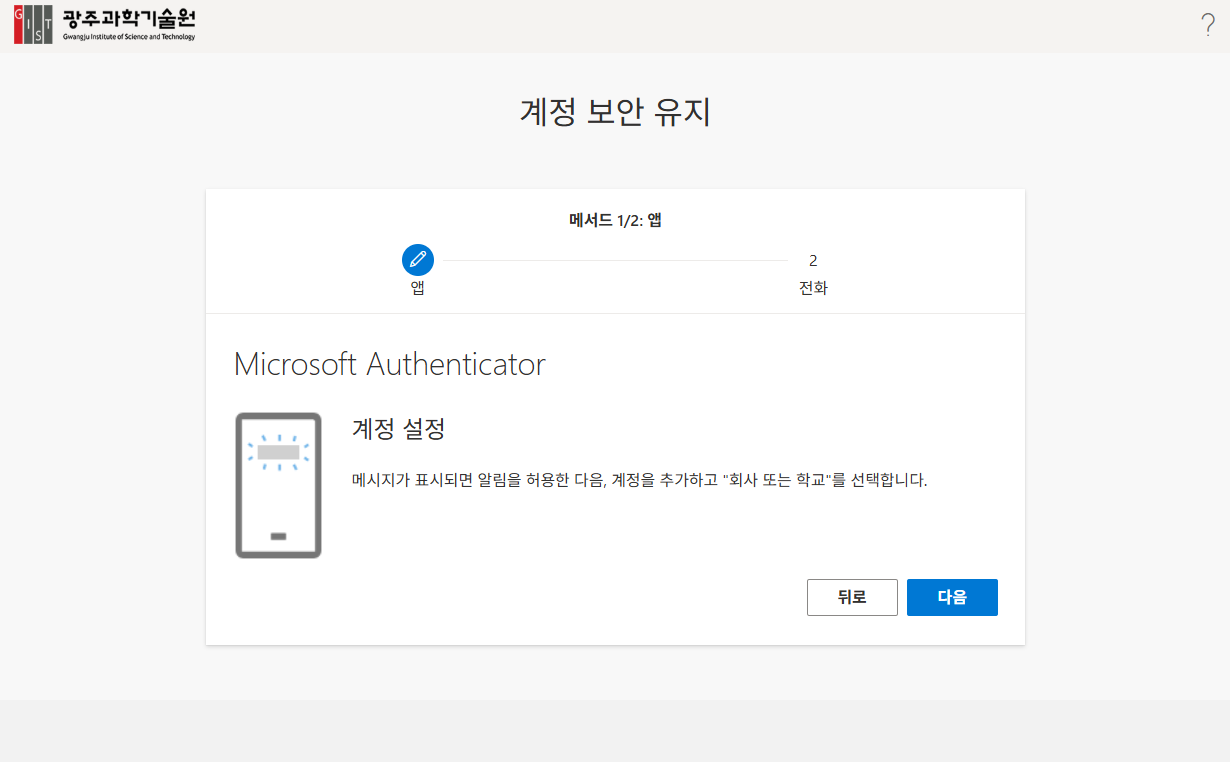This screenshot has height=762, width=1230.
Task: Click the 뒤로 button
Action: click(x=852, y=597)
